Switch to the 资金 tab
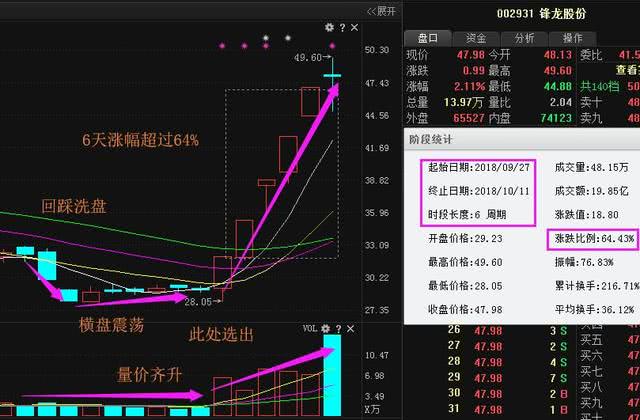Image resolution: width=640 pixels, height=420 pixels. point(476,37)
